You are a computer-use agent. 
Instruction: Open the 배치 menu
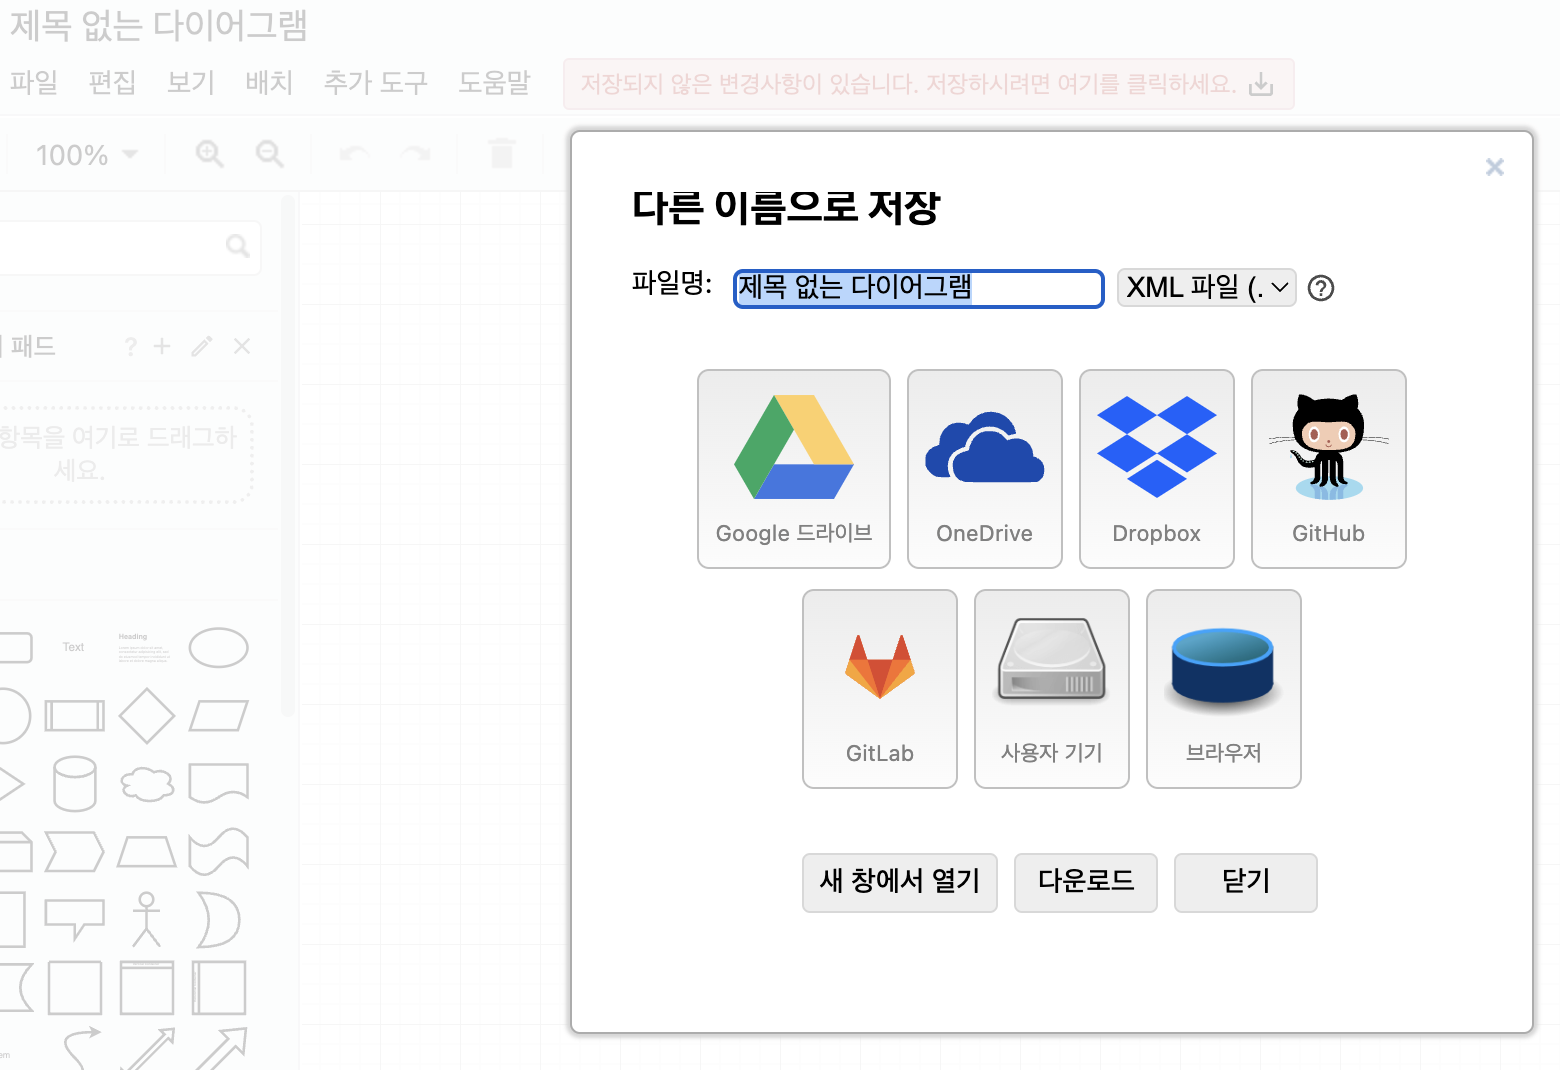pyautogui.click(x=269, y=82)
